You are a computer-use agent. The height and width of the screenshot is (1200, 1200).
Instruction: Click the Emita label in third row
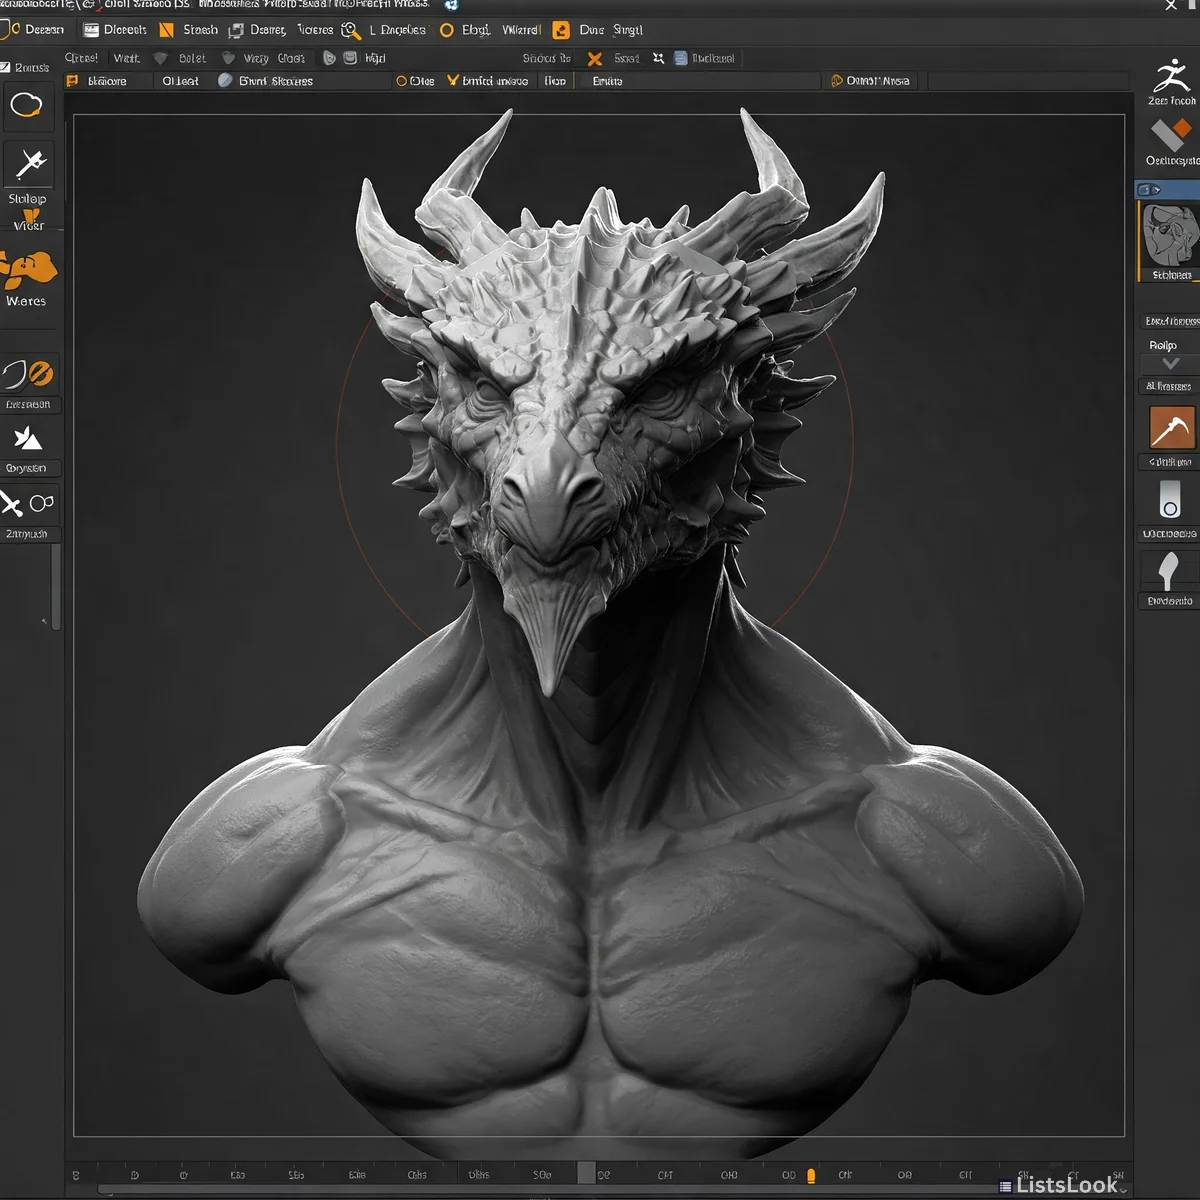(x=607, y=81)
